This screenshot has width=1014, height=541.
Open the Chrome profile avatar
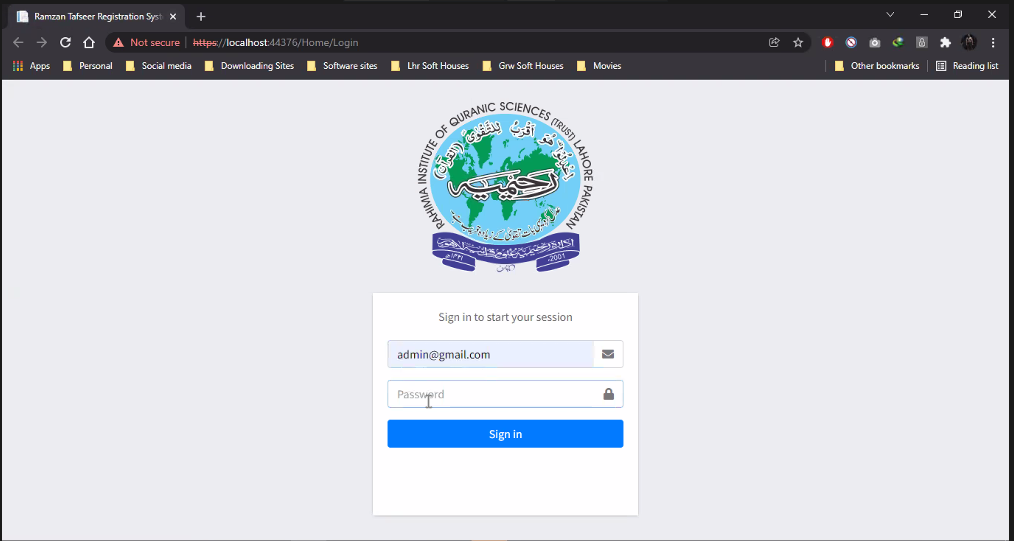point(969,43)
